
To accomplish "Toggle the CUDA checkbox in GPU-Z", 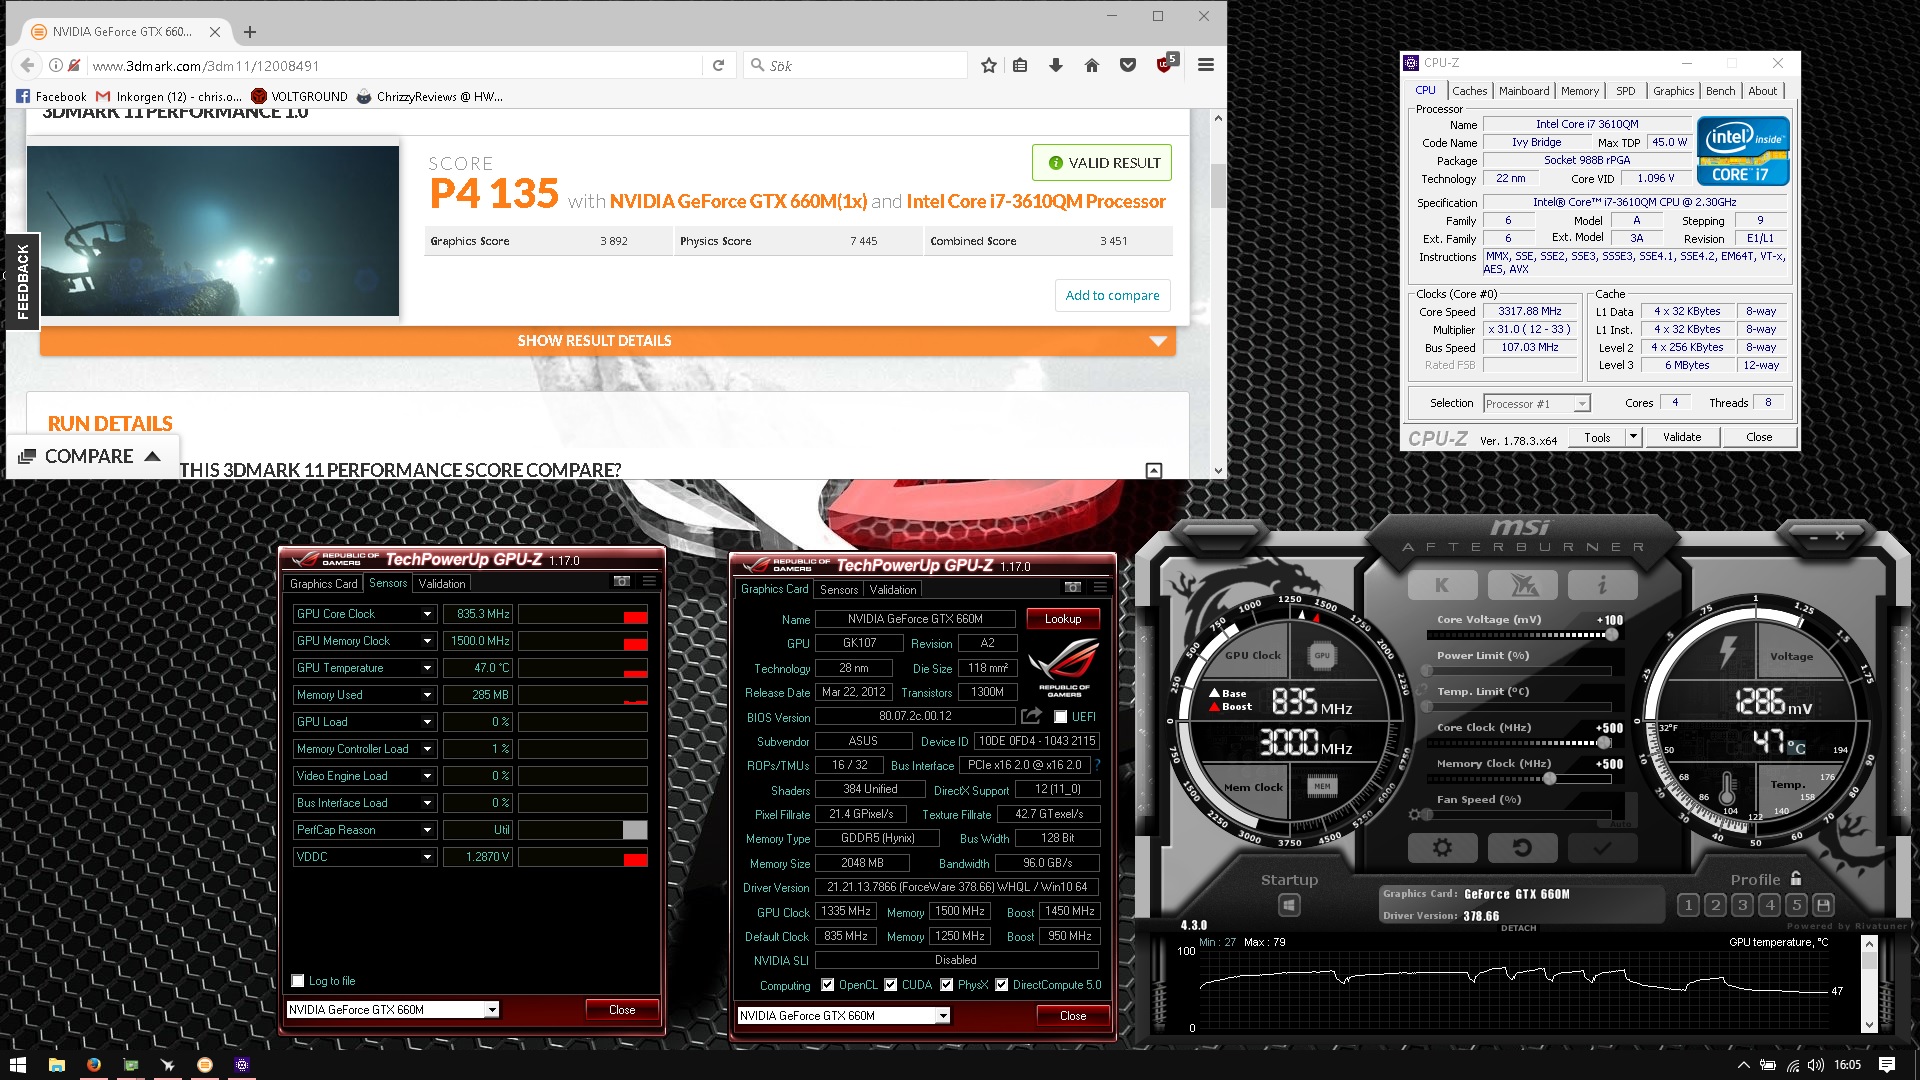I will click(x=890, y=985).
